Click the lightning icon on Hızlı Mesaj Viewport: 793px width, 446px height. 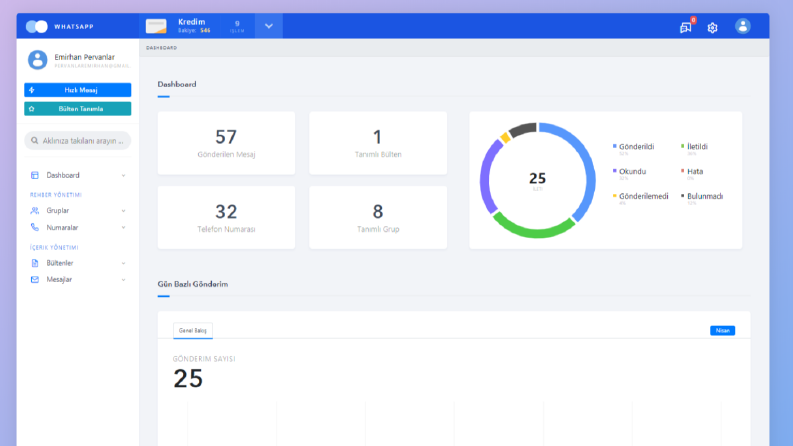(32, 90)
